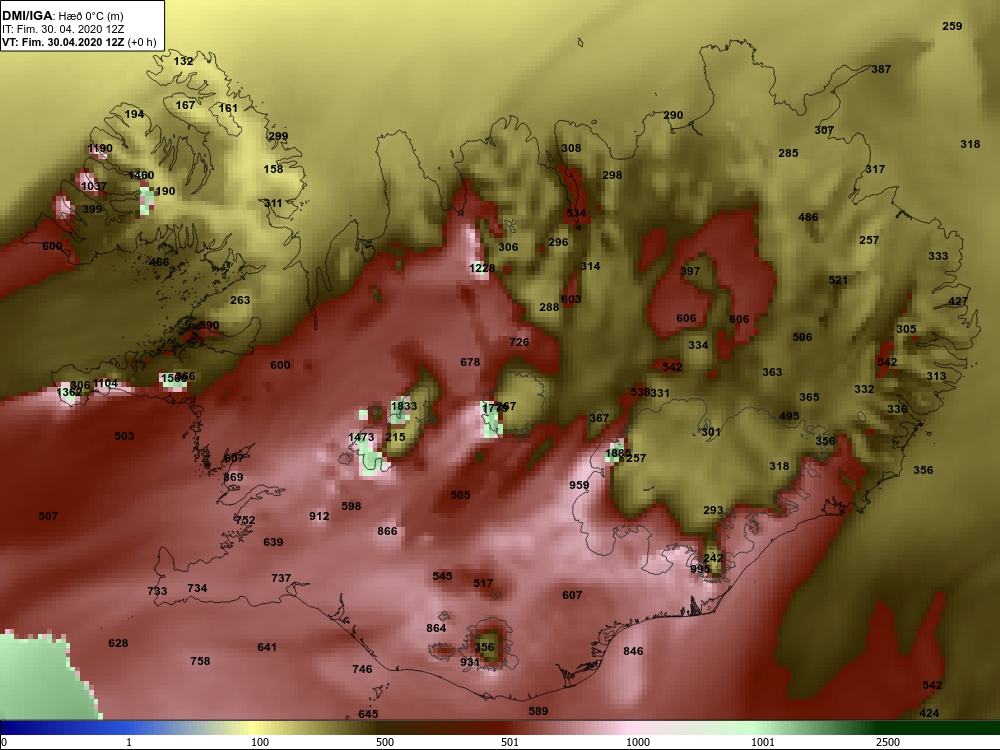Screen dimensions: 1000x750
Task: Click the map value 959
Action: (579, 485)
